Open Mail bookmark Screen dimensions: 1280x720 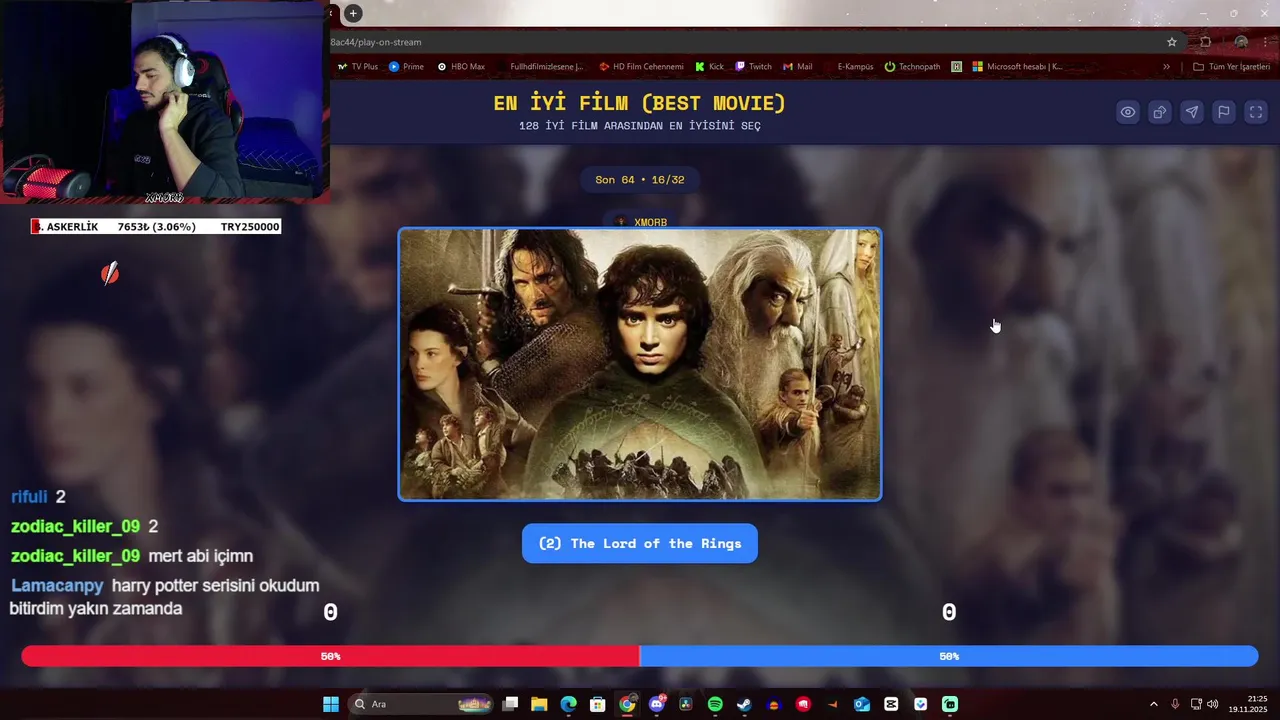point(797,67)
